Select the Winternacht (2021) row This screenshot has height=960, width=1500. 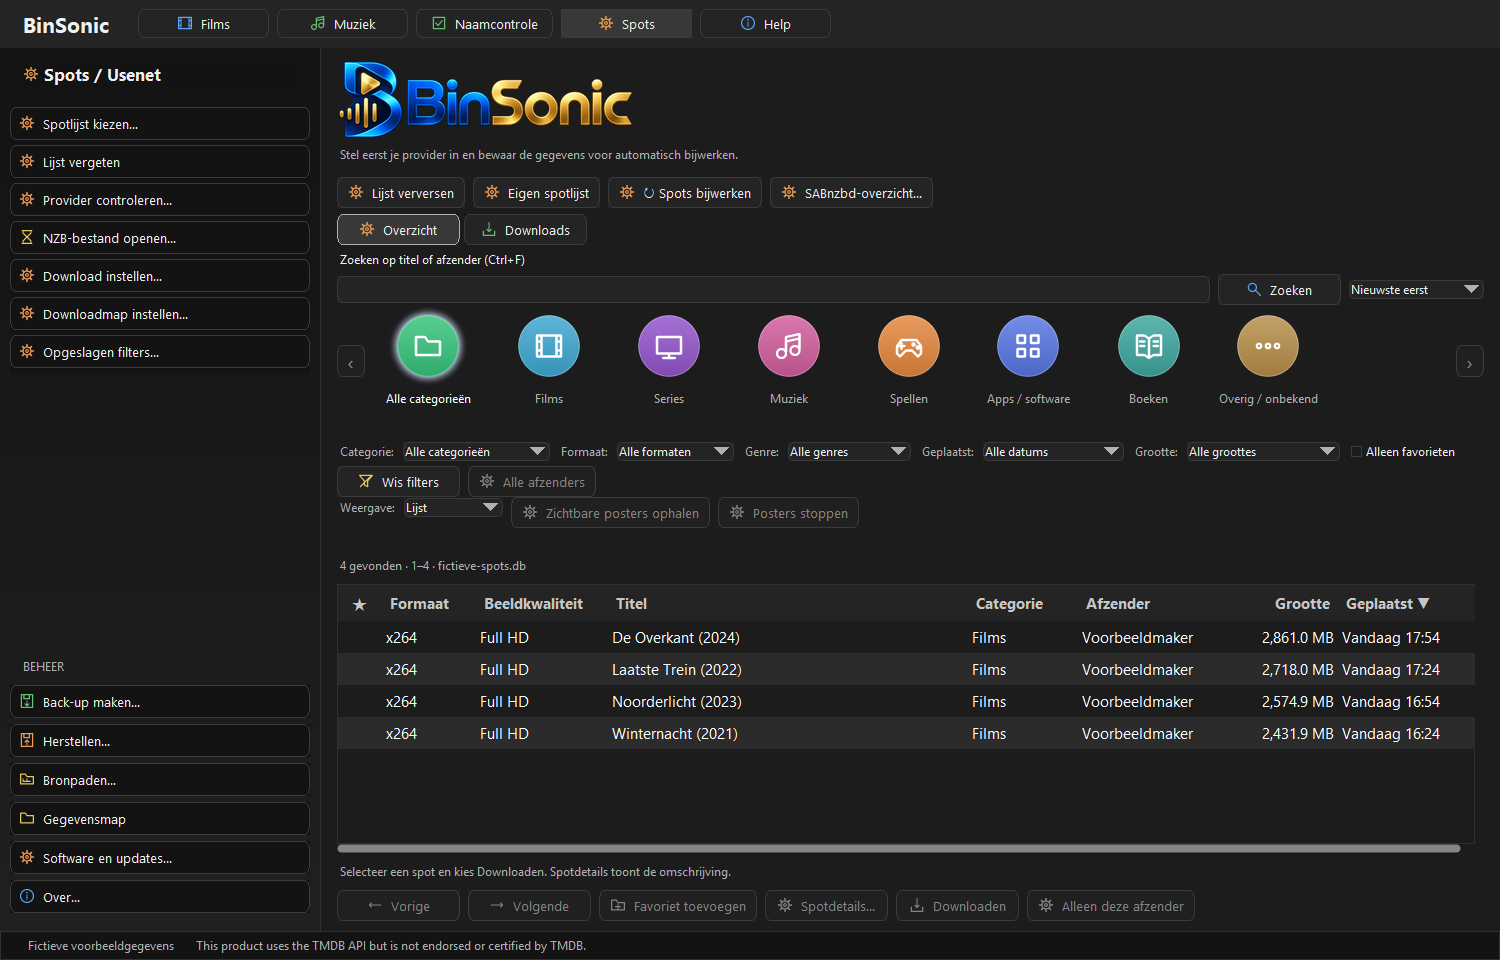[x=905, y=734]
